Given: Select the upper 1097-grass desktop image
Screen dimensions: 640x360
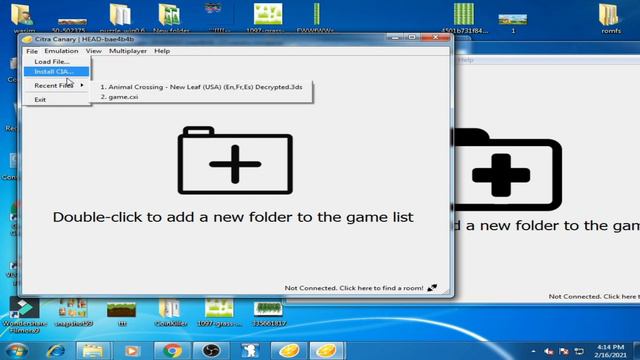Looking at the screenshot, I should pos(267,19).
